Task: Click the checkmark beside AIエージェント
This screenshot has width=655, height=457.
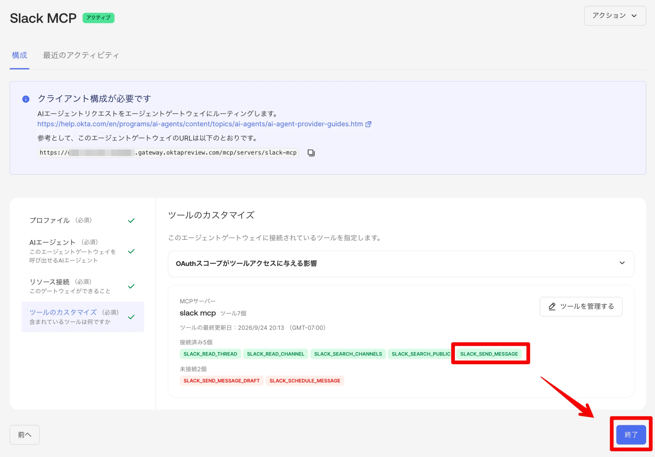Action: [131, 251]
